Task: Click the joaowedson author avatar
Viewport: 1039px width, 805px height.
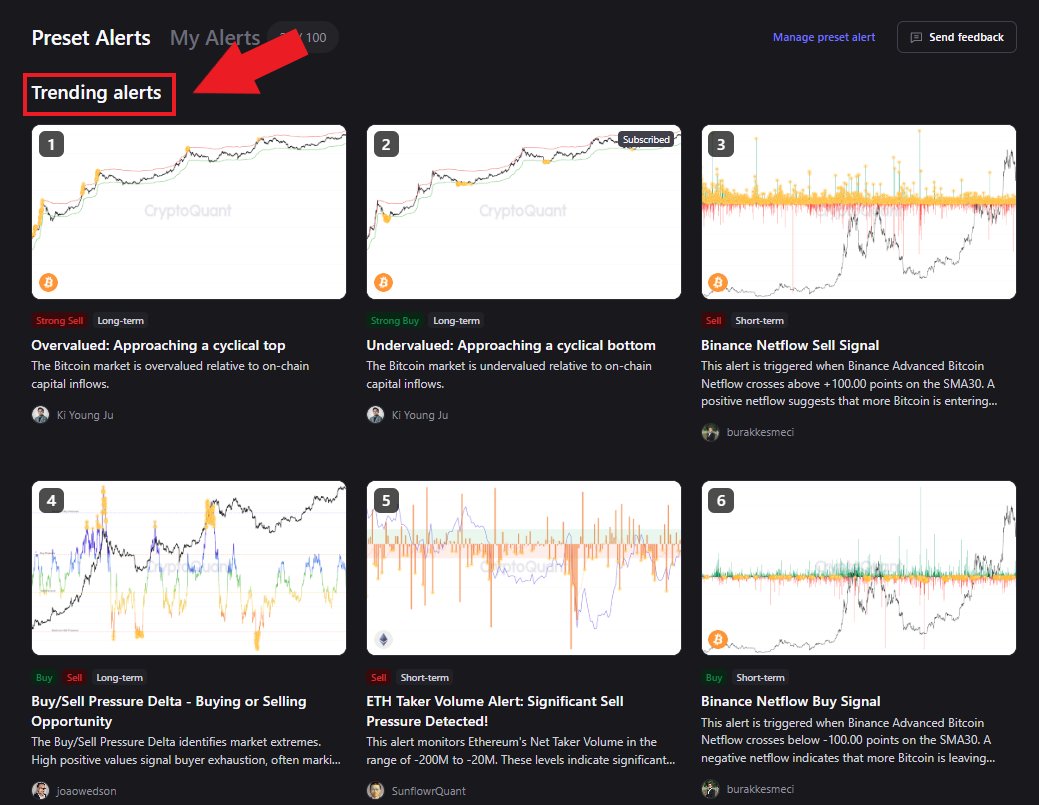Action: 40,790
